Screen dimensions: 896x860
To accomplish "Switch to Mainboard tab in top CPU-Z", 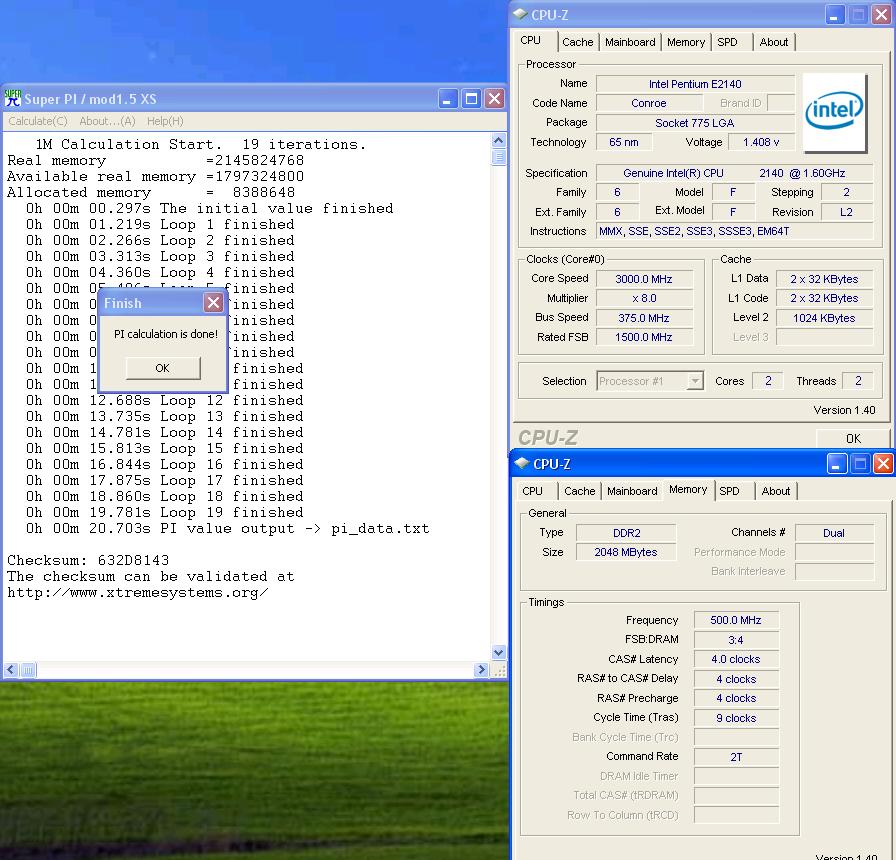I will 630,42.
